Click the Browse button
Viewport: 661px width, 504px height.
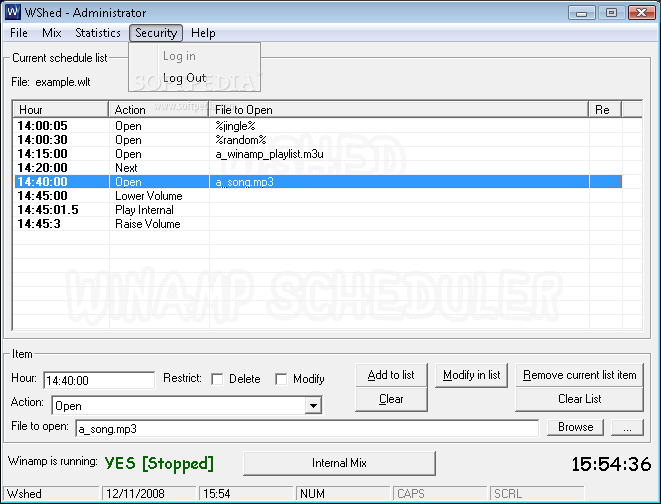click(x=575, y=427)
